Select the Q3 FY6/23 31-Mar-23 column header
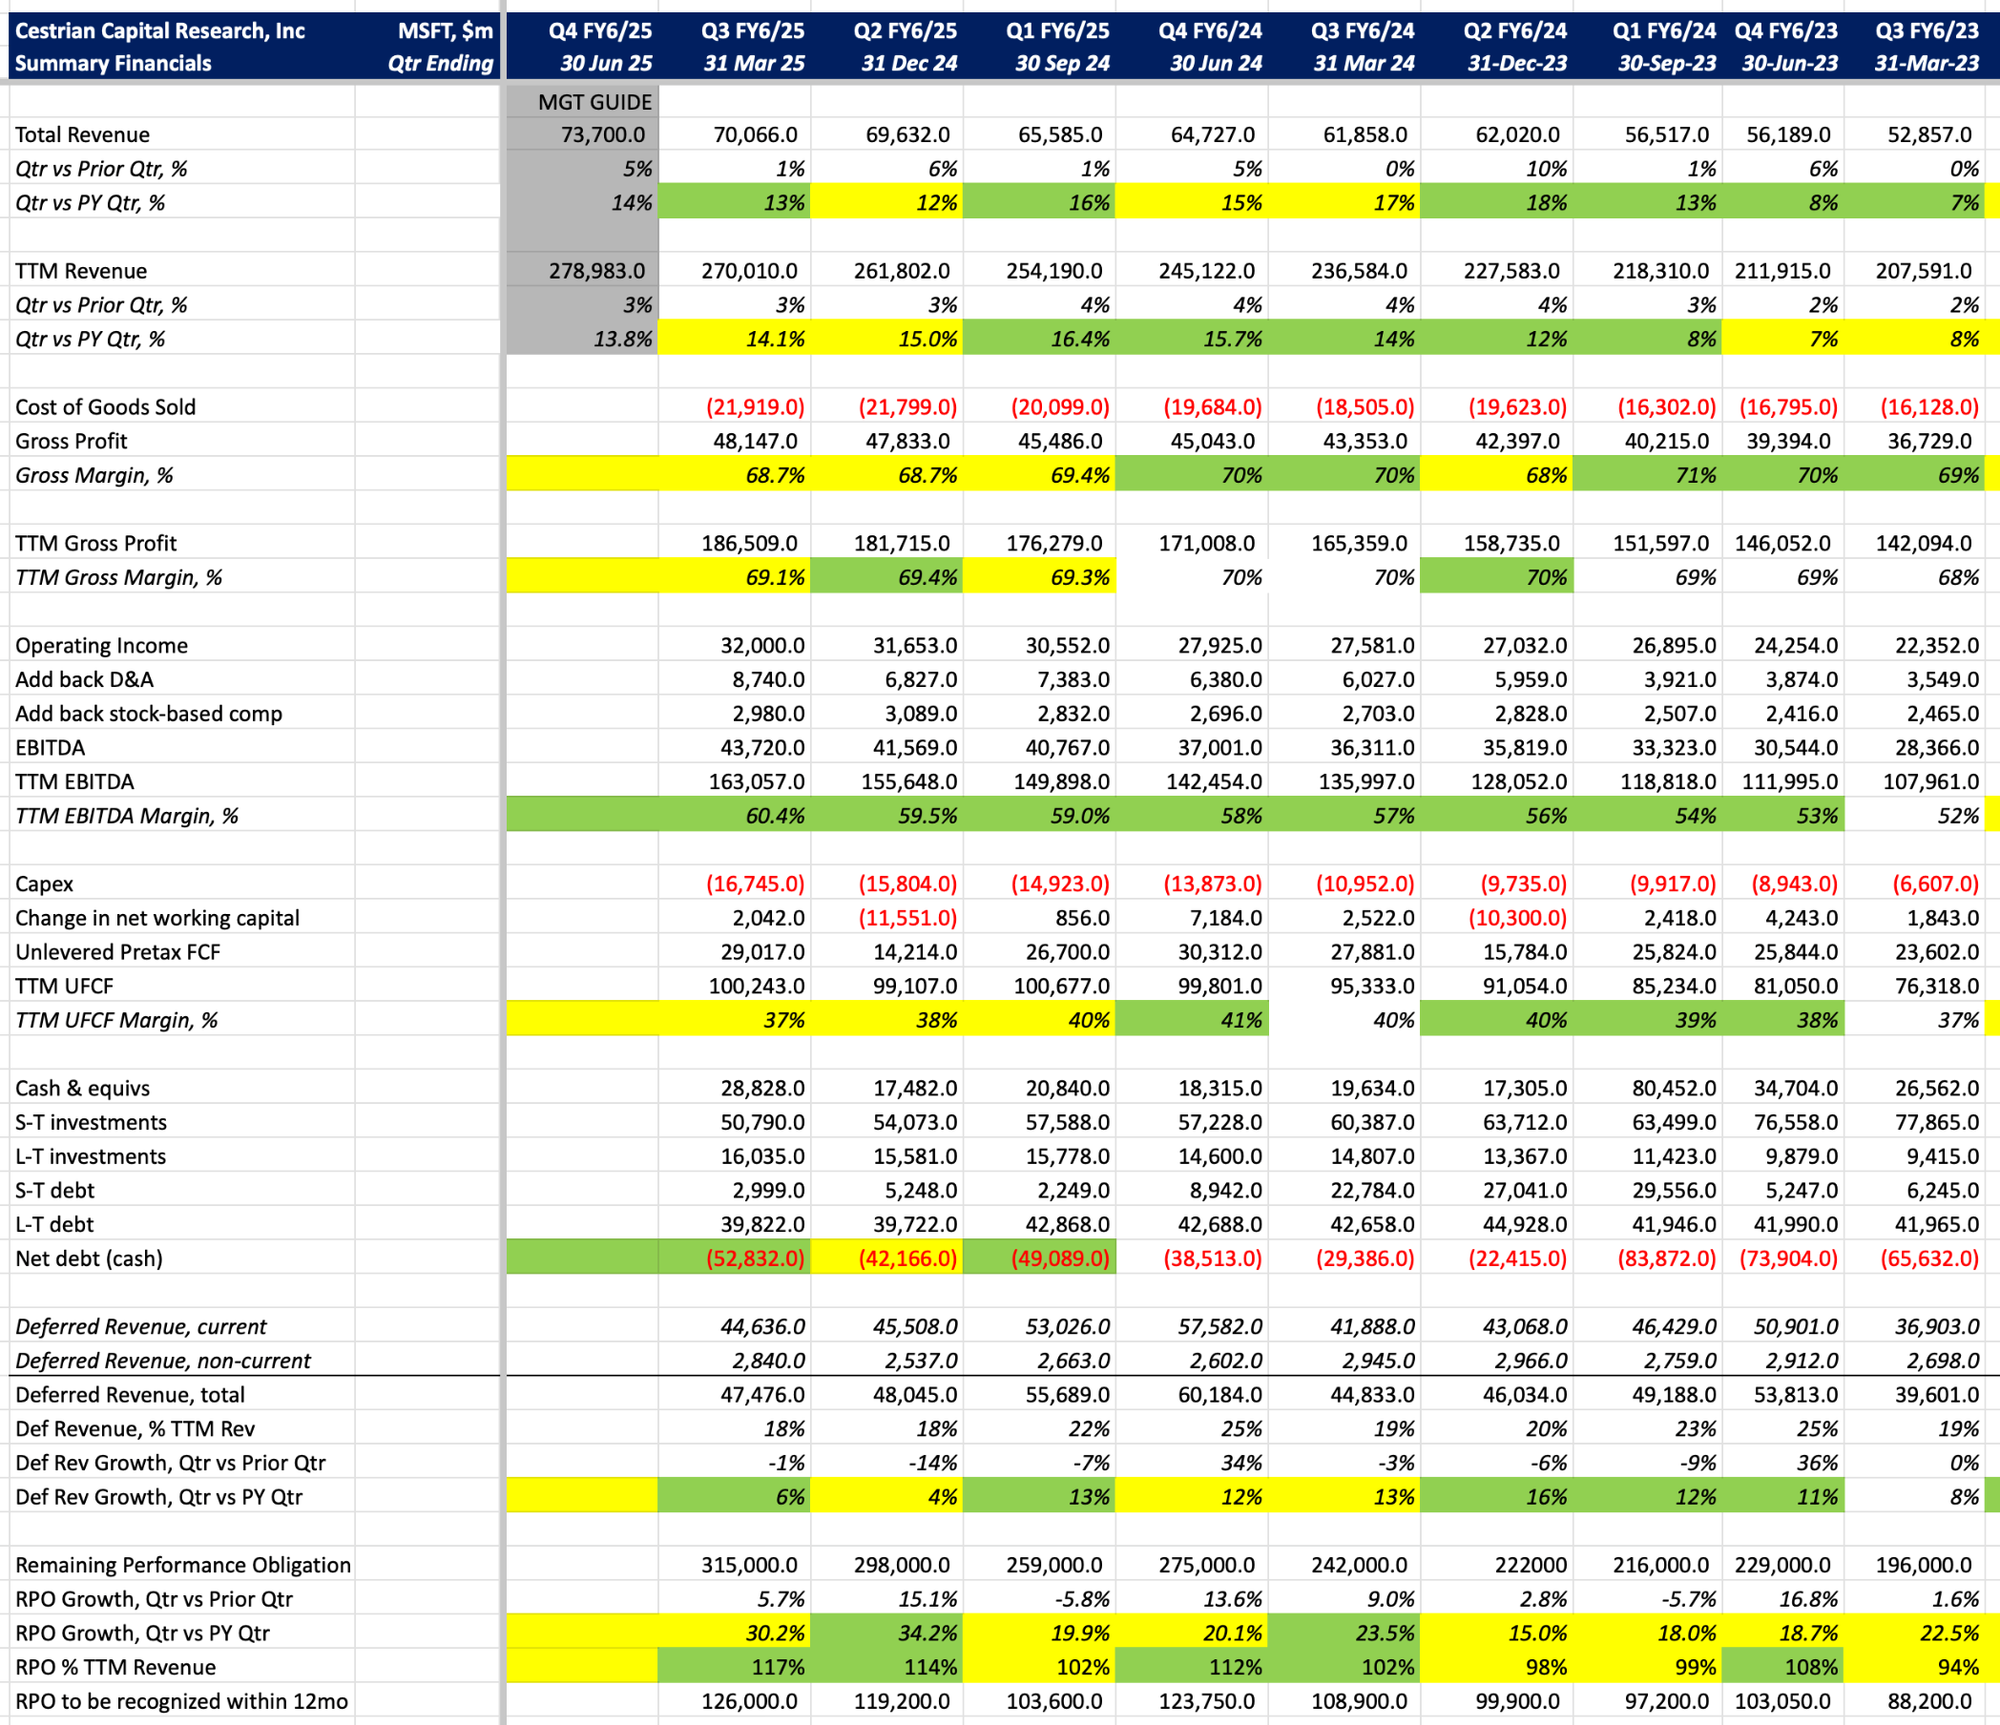 click(1925, 46)
